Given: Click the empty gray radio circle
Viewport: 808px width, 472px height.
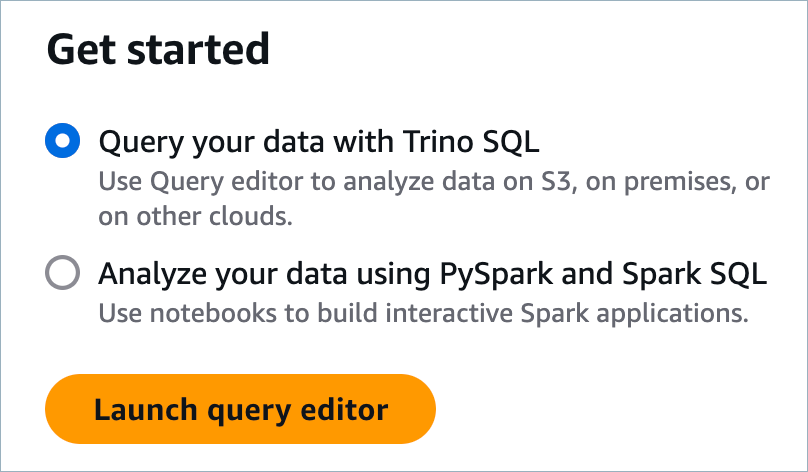Looking at the screenshot, I should click(63, 273).
